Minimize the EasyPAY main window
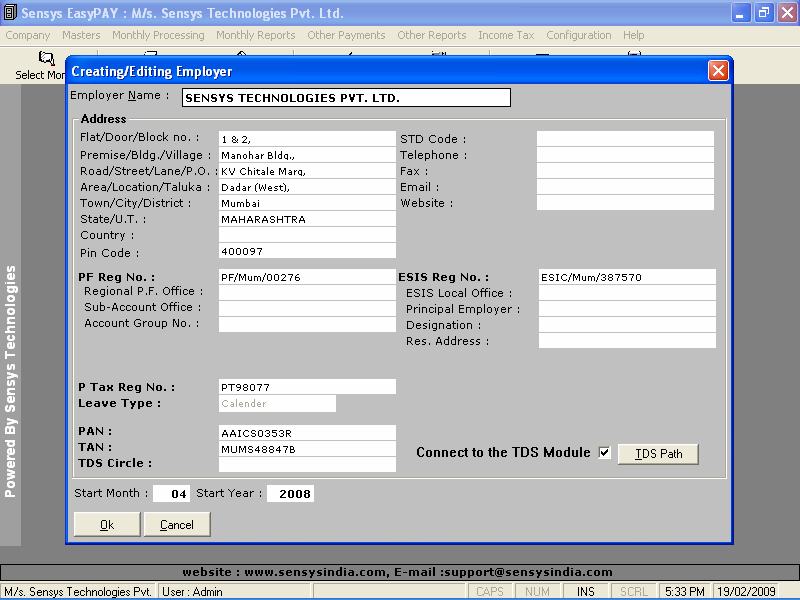 tap(740, 13)
